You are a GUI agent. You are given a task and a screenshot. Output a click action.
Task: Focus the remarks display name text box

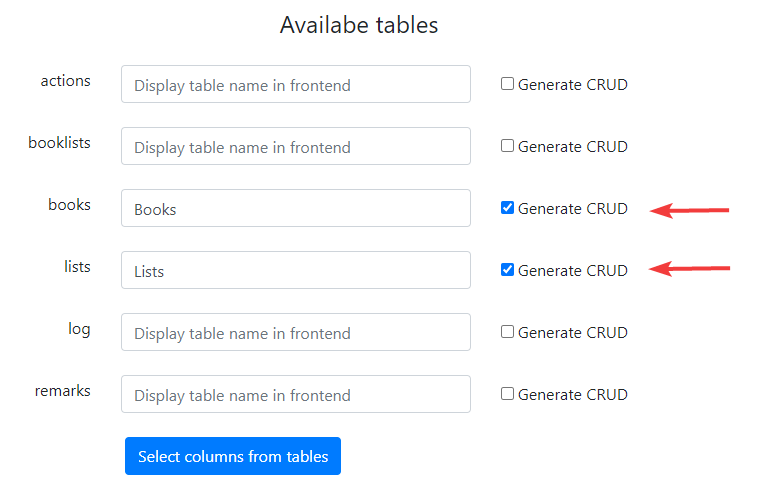pyautogui.click(x=295, y=395)
